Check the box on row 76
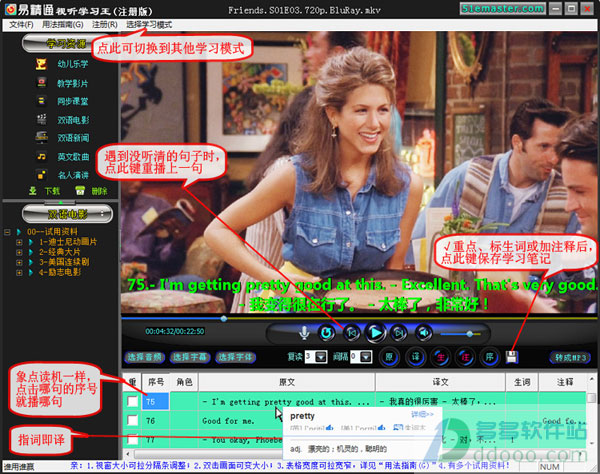The width and height of the screenshot is (600, 474). (x=132, y=420)
